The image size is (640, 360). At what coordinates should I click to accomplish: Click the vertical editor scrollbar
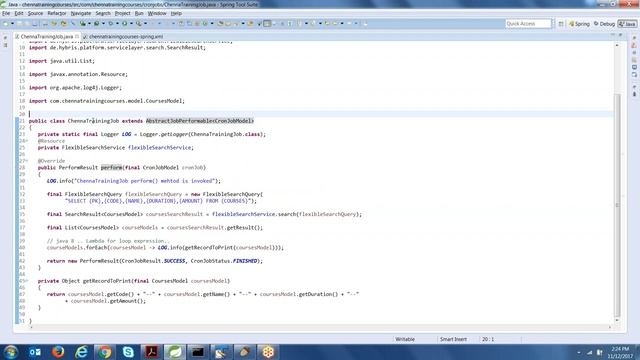(x=617, y=204)
